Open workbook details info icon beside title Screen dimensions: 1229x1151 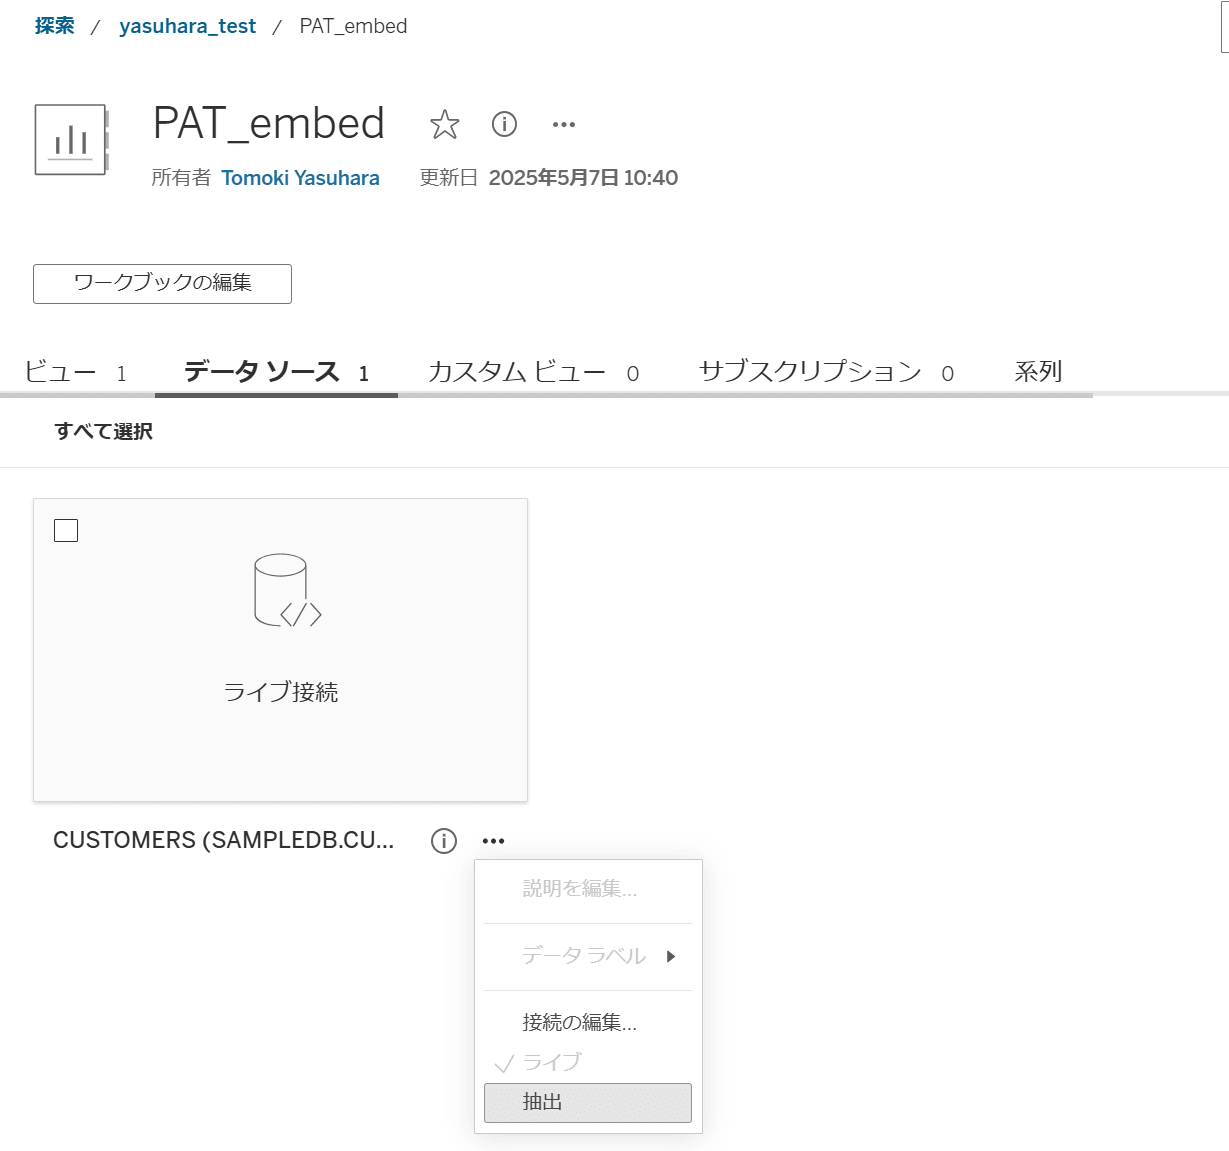(x=504, y=124)
